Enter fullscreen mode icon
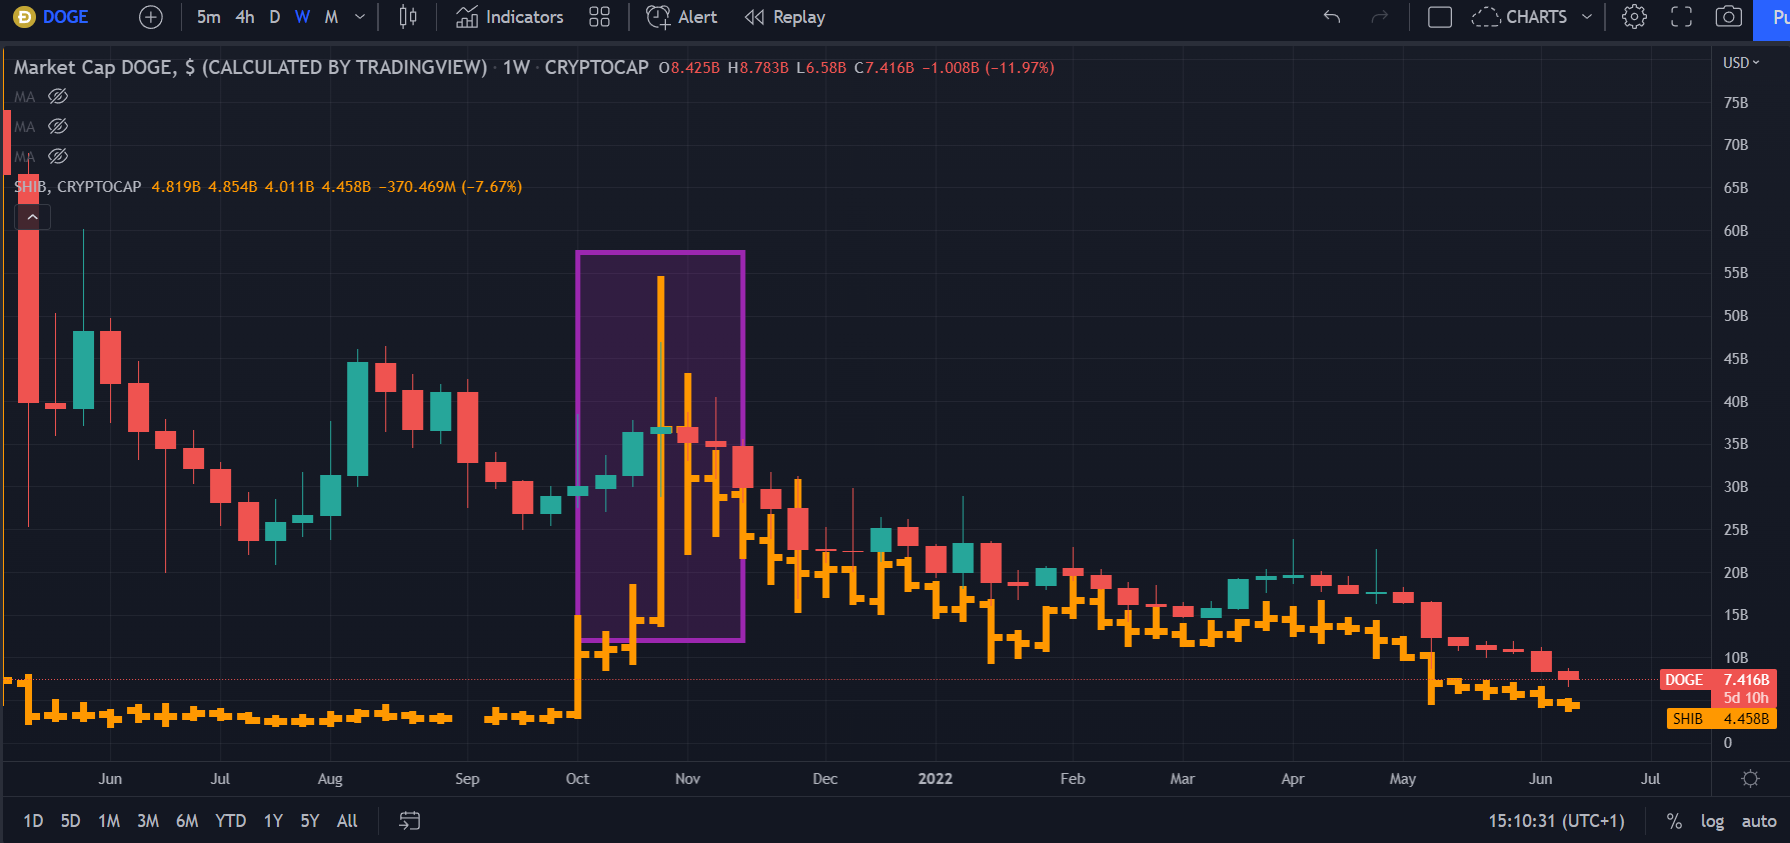Image resolution: width=1790 pixels, height=843 pixels. point(1682,17)
